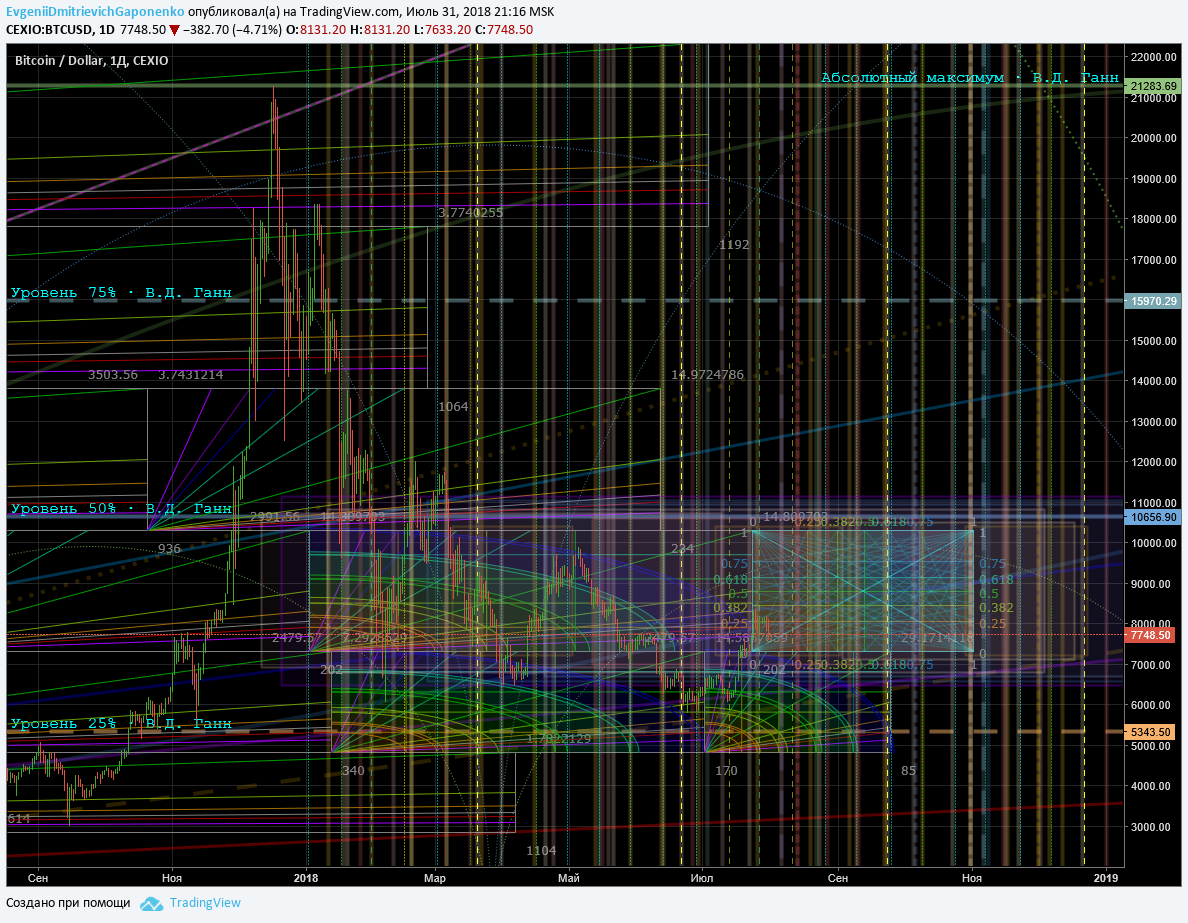Screen dimensions: 1188x923
Task: Click the red 7748.50 current price axis label
Action: click(x=1151, y=635)
